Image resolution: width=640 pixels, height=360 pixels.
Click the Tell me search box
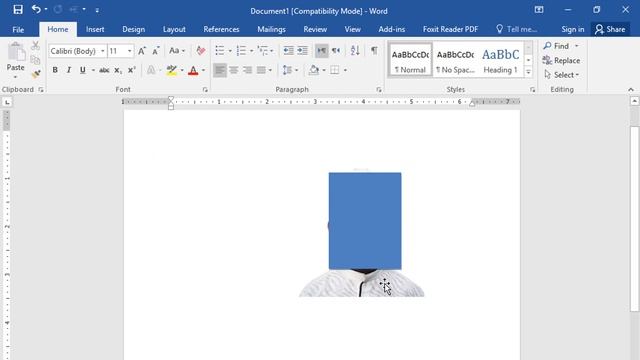pos(516,29)
